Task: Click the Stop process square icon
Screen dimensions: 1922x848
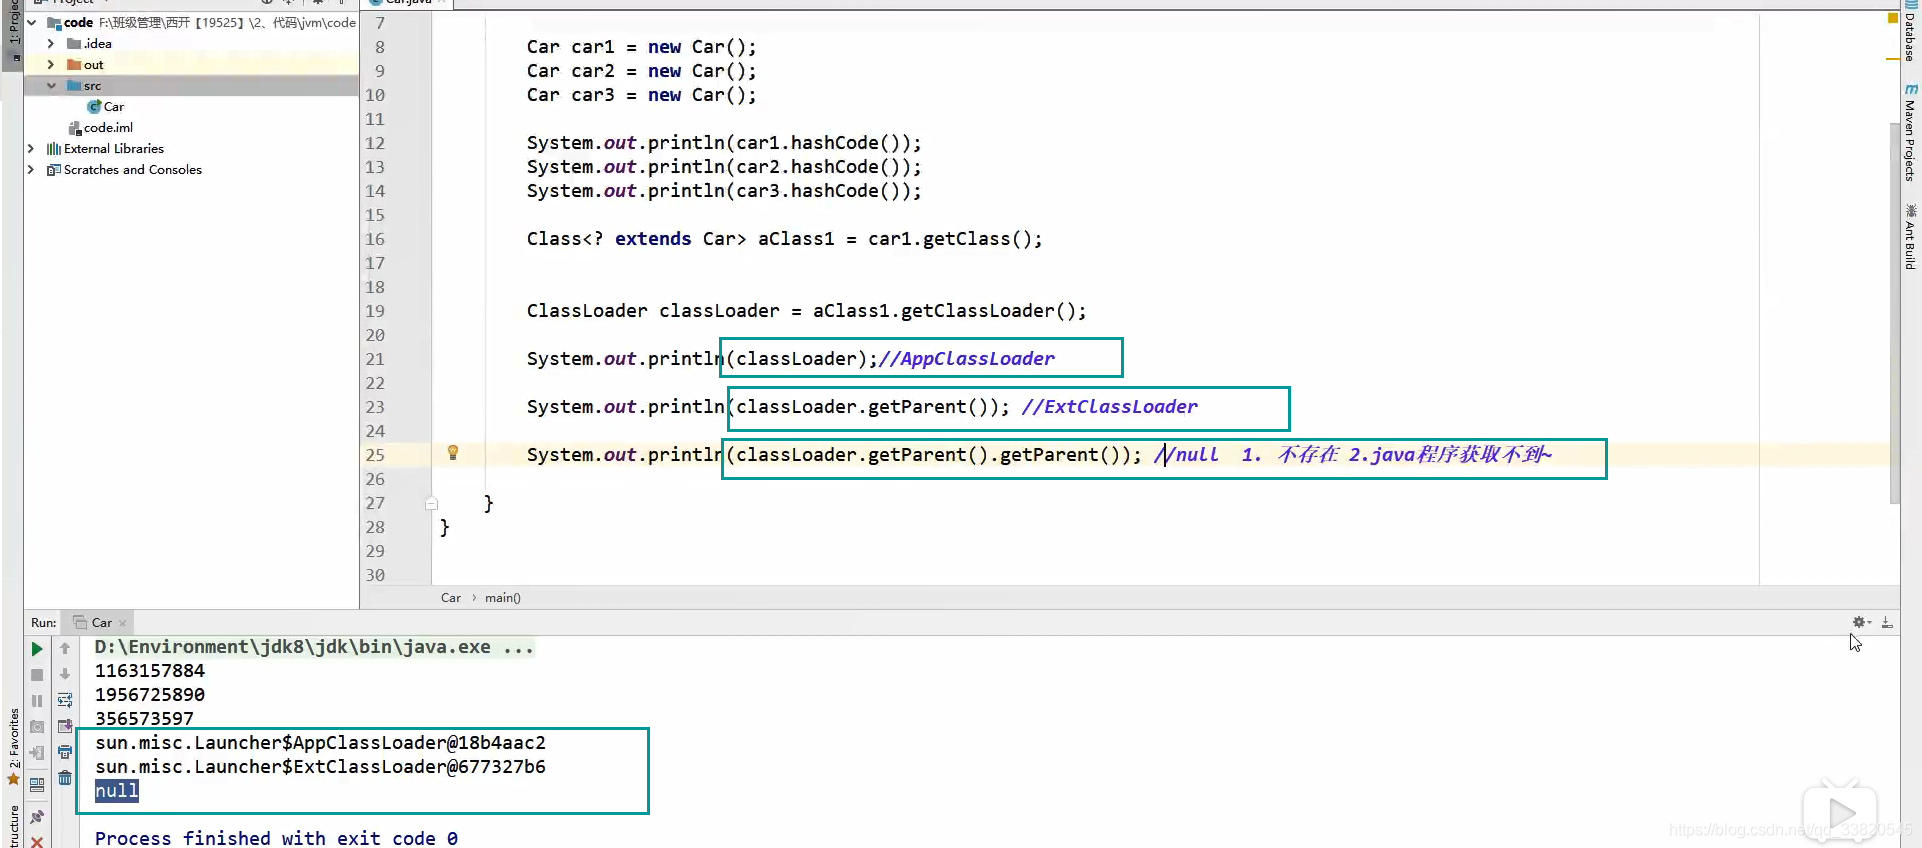Action: click(37, 675)
